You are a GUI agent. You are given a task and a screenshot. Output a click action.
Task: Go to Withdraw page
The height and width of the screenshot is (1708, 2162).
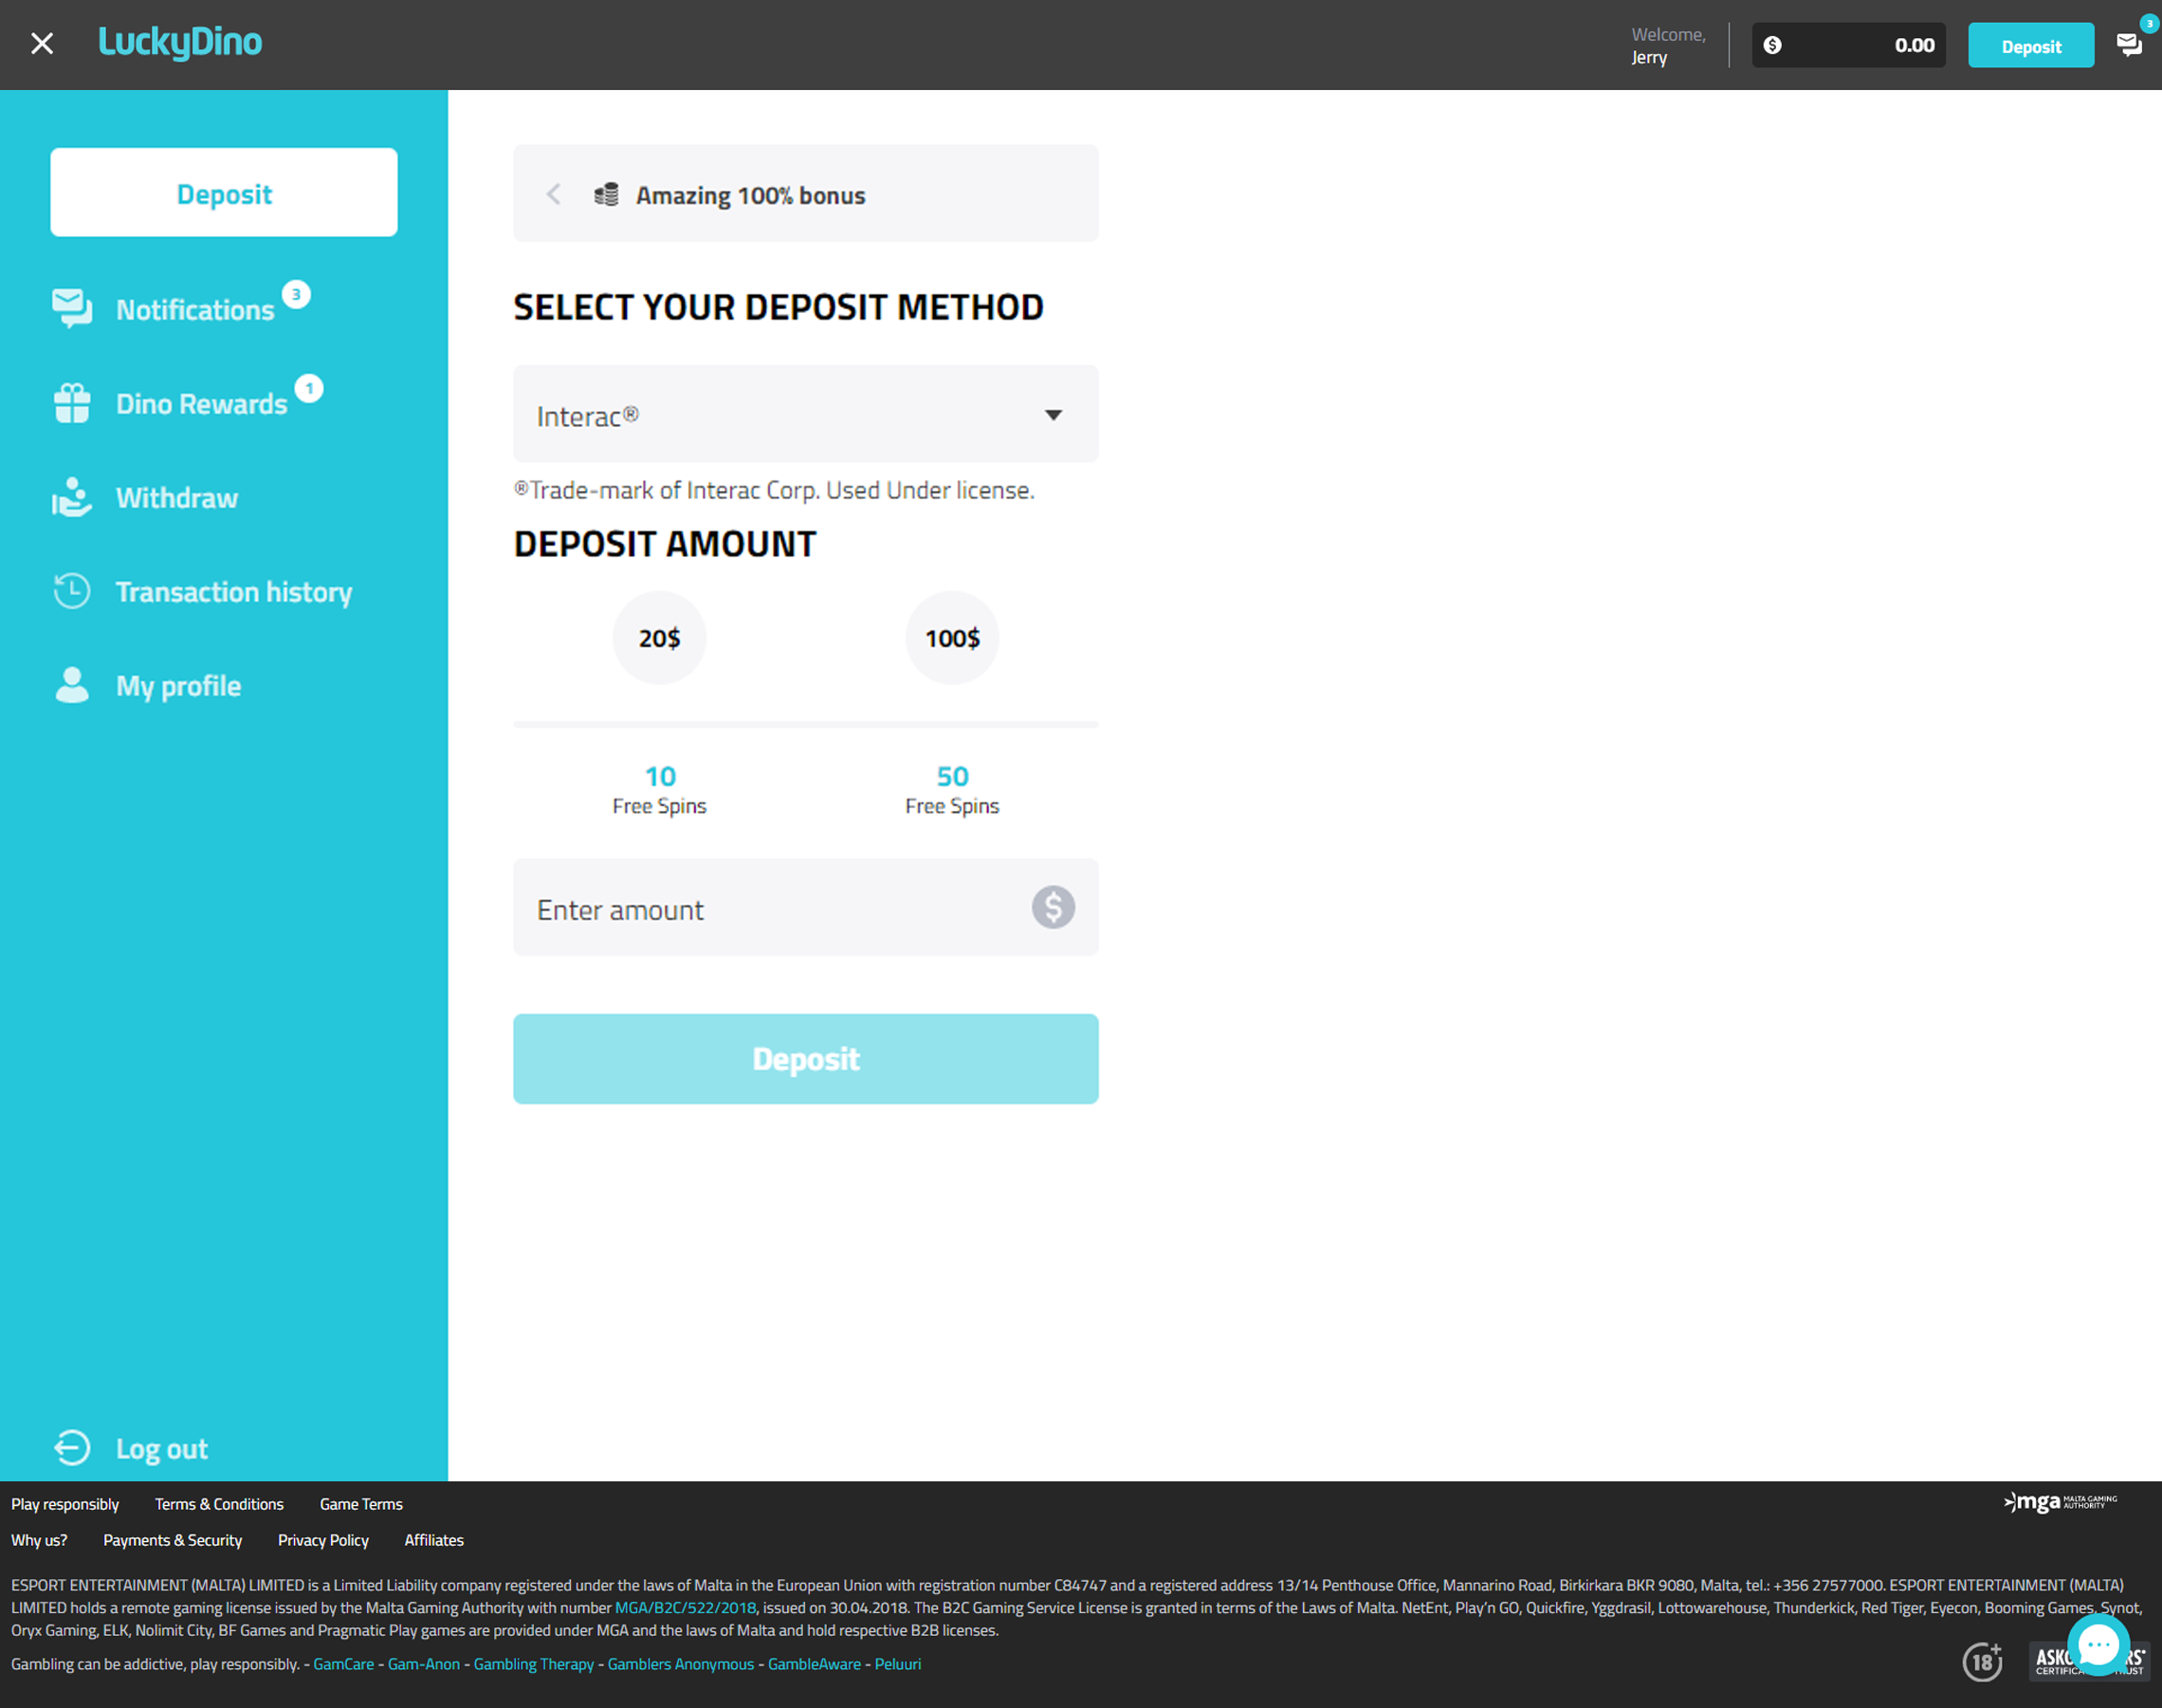(177, 497)
